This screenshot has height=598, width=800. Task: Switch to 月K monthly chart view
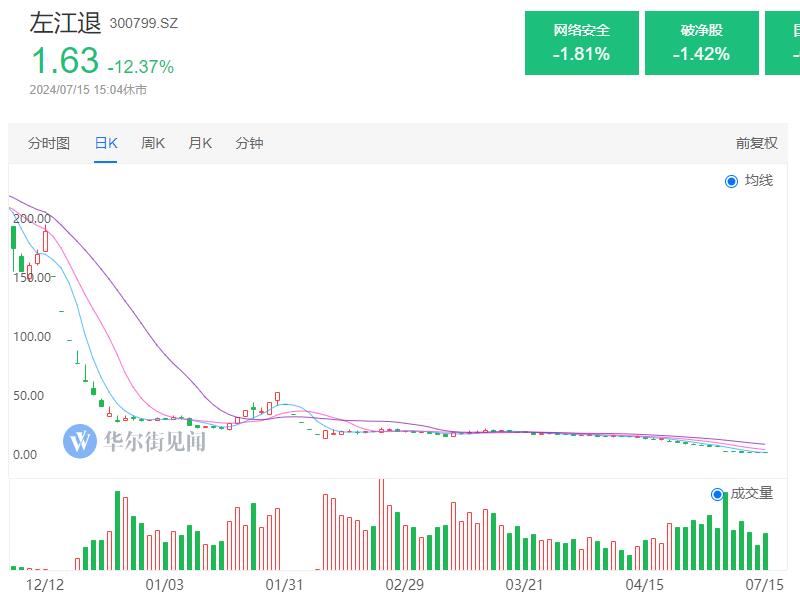(x=200, y=143)
